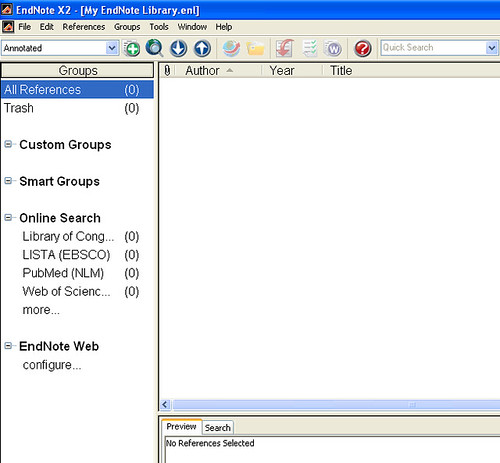The height and width of the screenshot is (463, 500).
Task: Open the Groups menu
Action: 127,27
